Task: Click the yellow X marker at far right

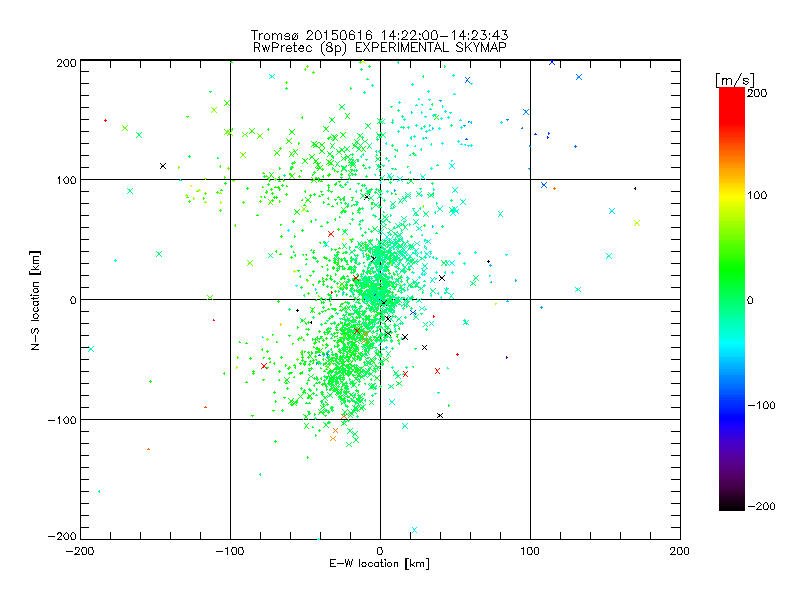Action: tap(636, 222)
